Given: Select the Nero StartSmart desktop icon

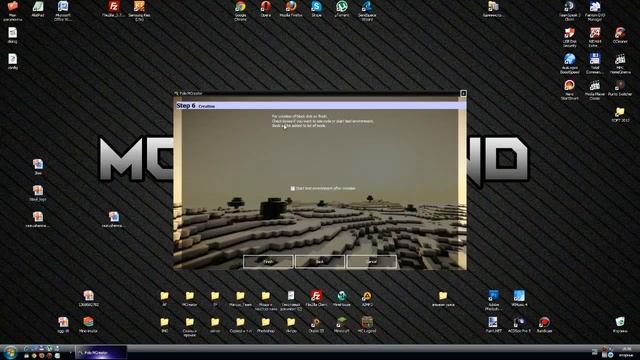Looking at the screenshot, I should point(569,89).
